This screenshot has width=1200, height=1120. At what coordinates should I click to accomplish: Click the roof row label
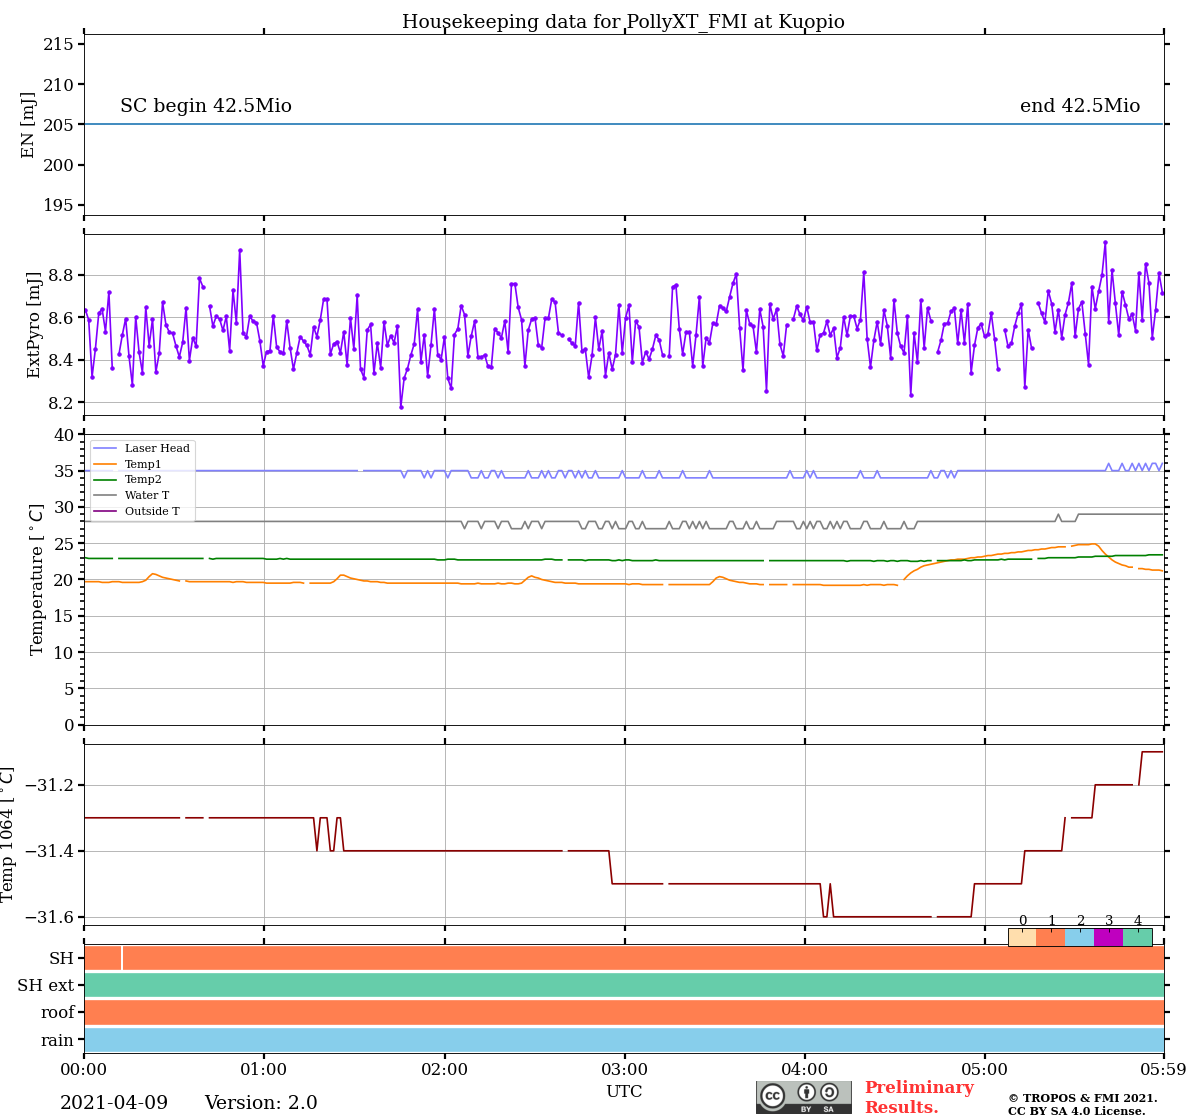coord(58,1013)
